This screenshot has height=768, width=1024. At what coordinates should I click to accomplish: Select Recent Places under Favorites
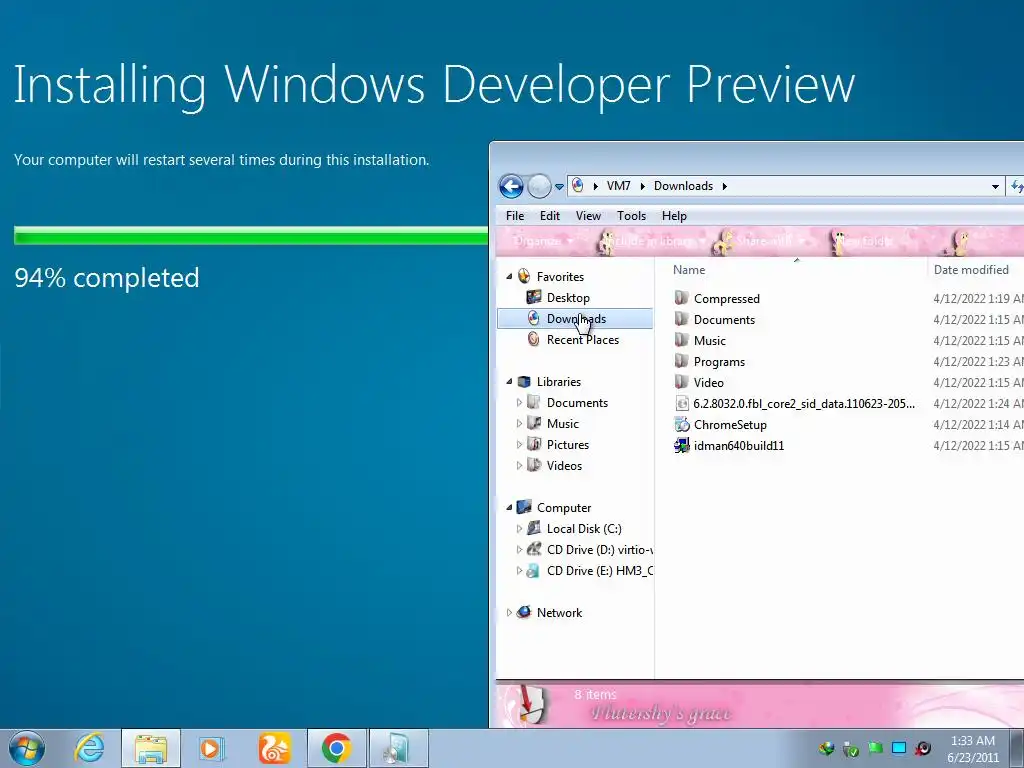[582, 340]
